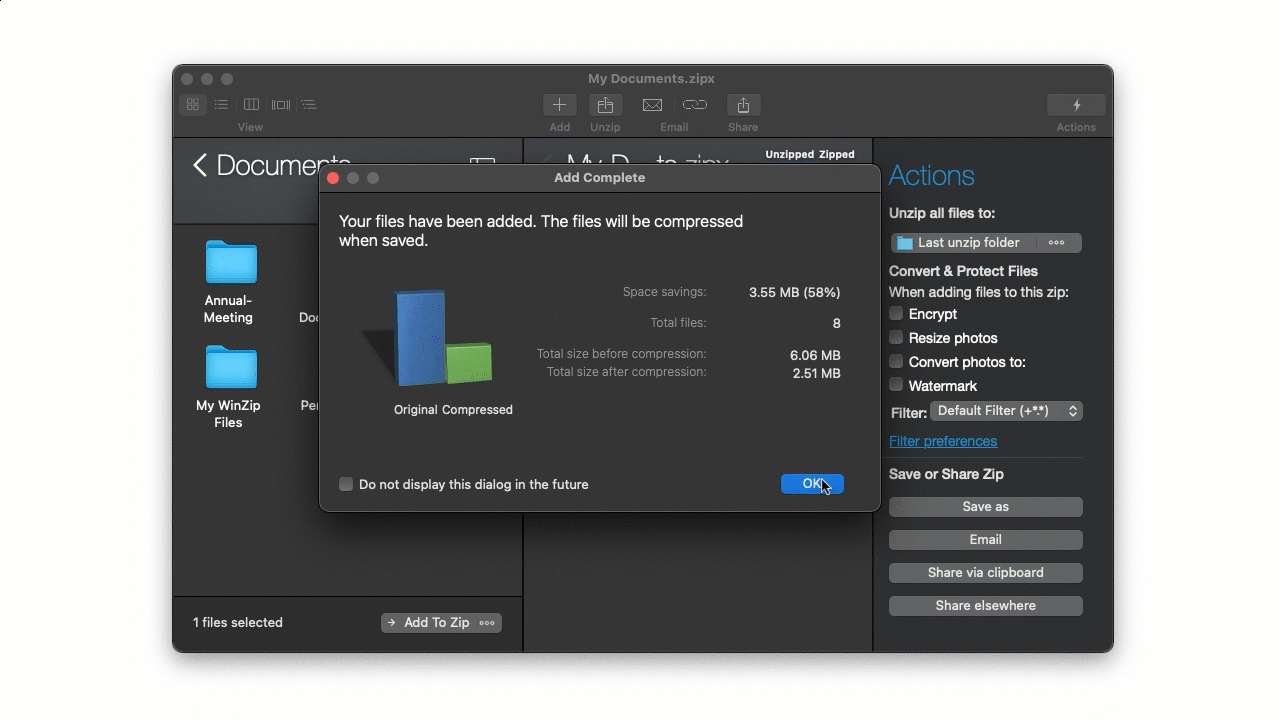The width and height of the screenshot is (1280, 720).
Task: Toggle the Actions lightning bolt button
Action: [x=1076, y=105]
